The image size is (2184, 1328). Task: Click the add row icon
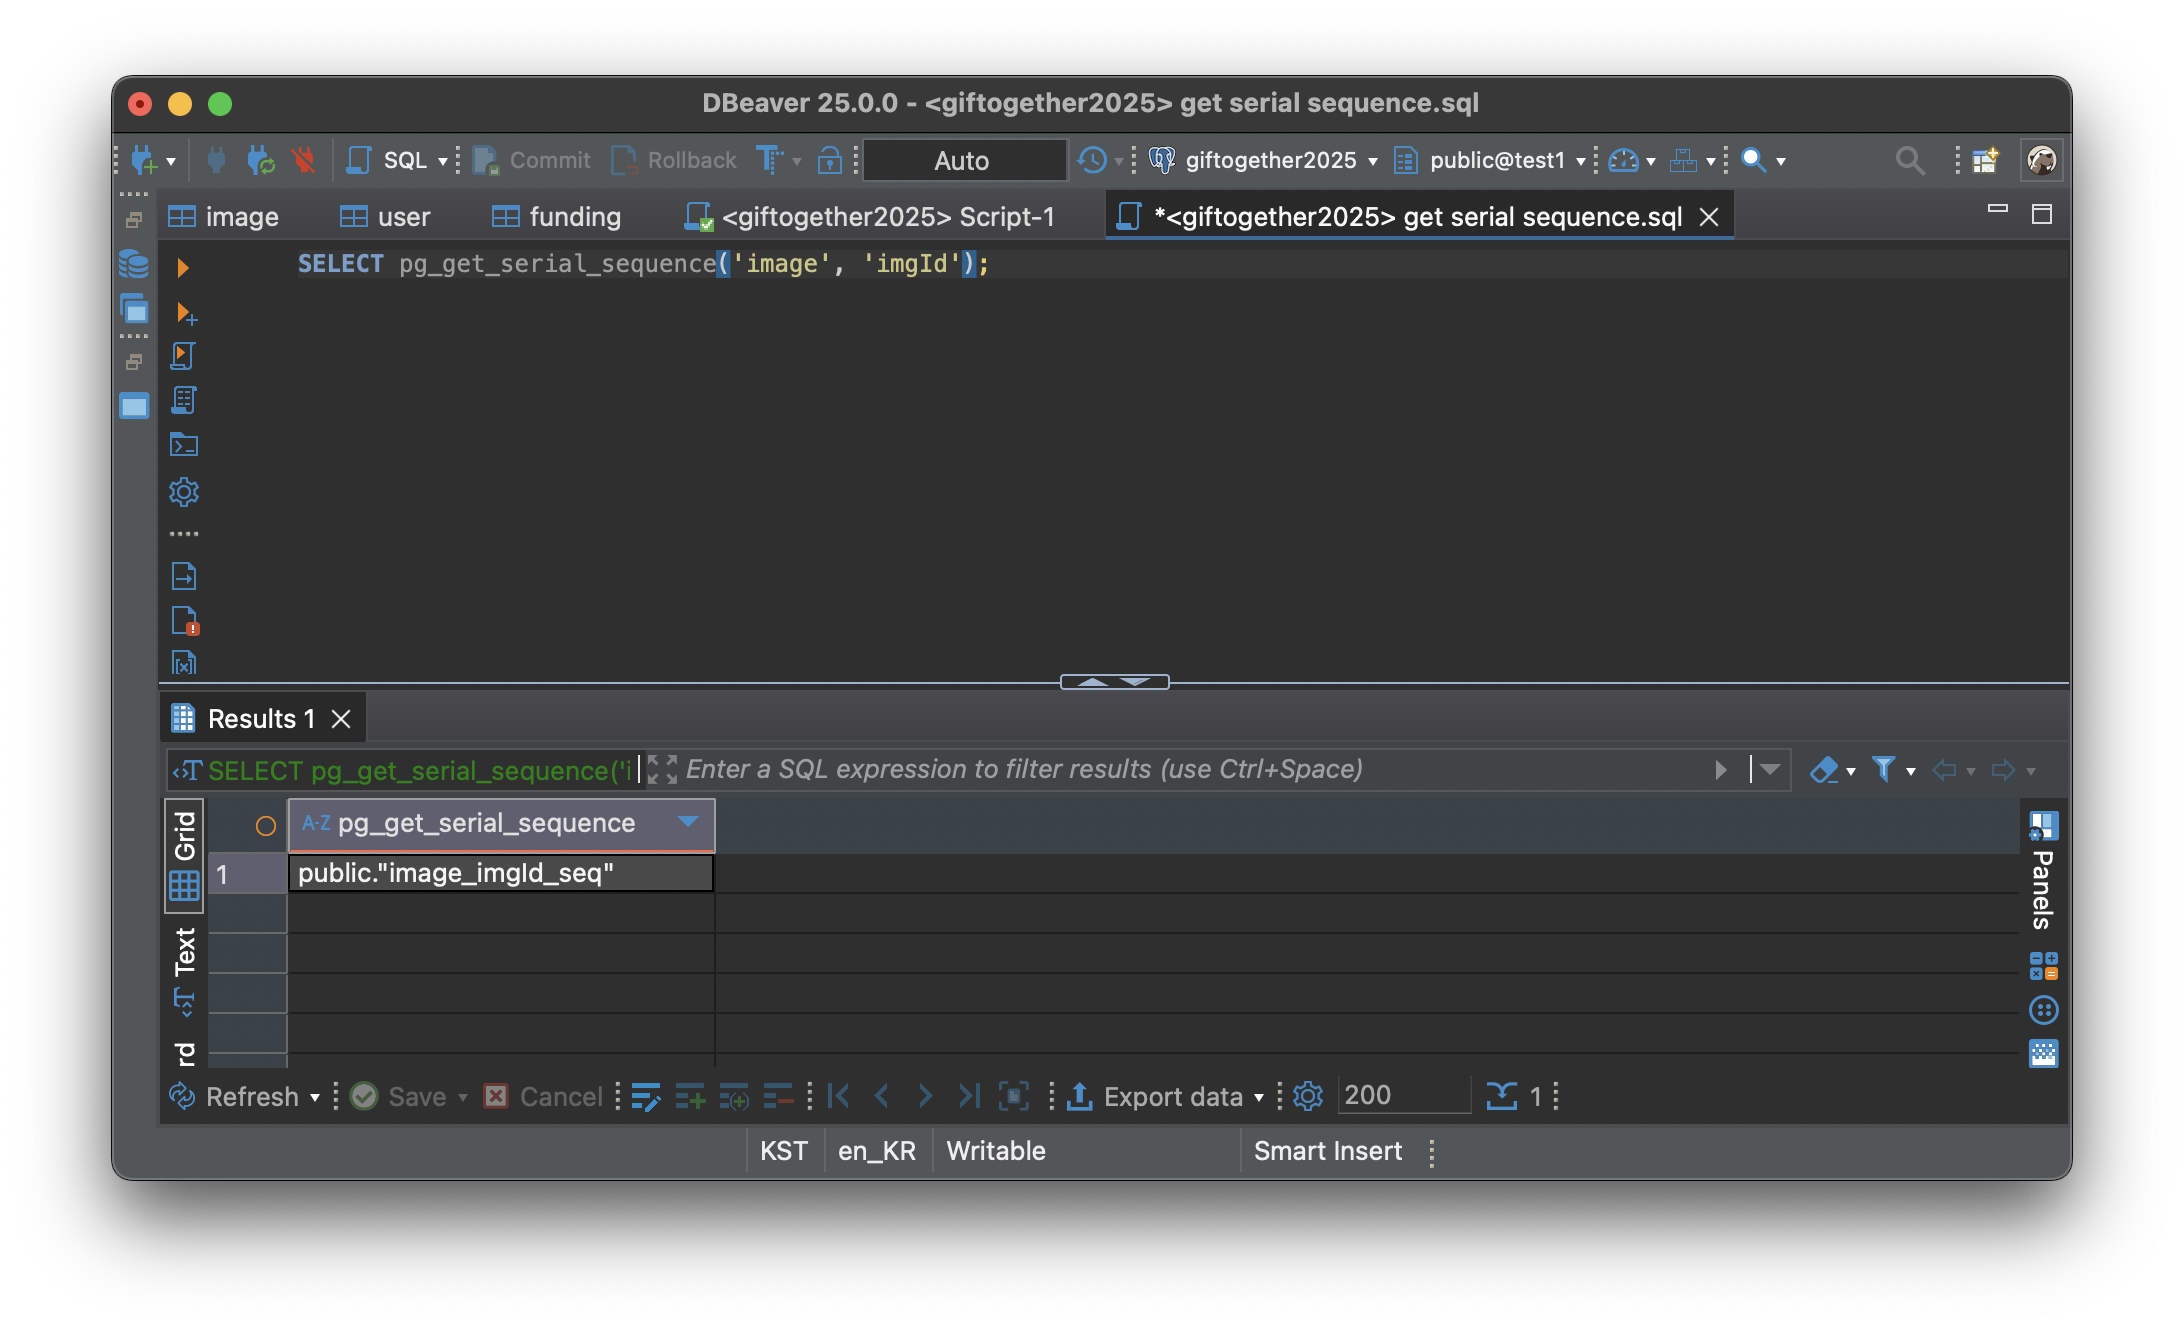pyautogui.click(x=690, y=1097)
